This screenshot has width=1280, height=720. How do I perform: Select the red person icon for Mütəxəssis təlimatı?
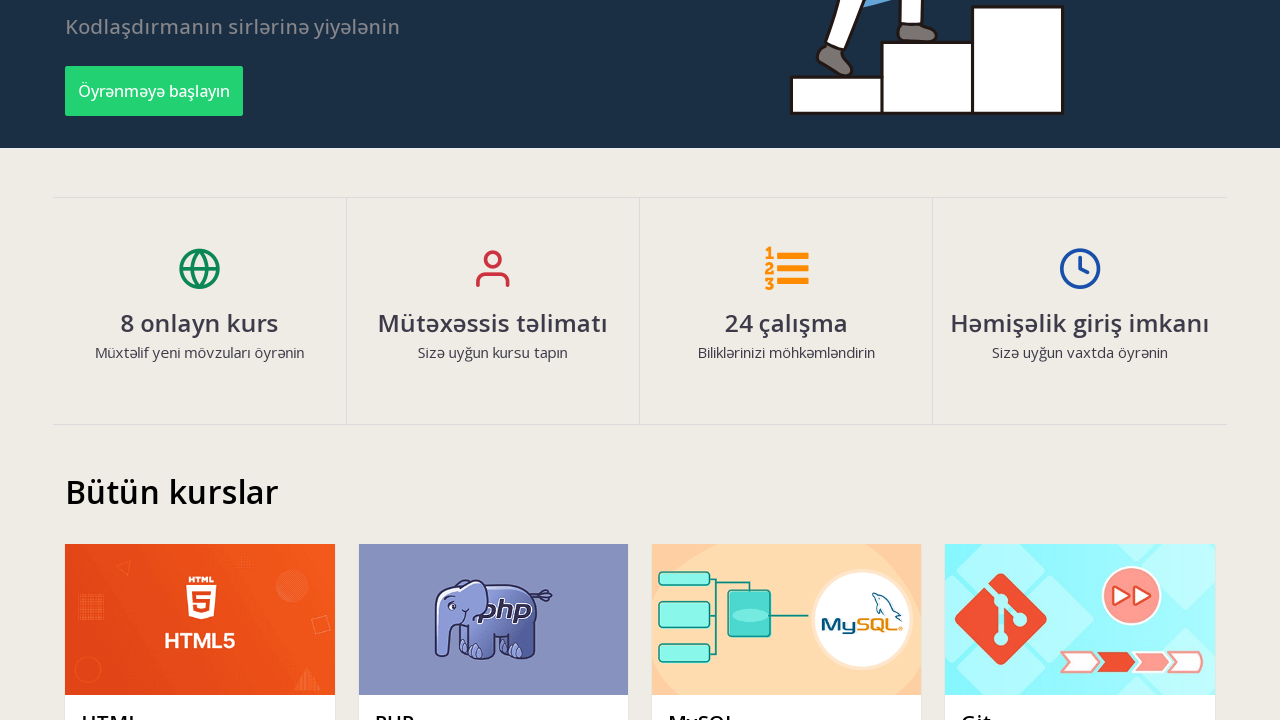pyautogui.click(x=492, y=267)
